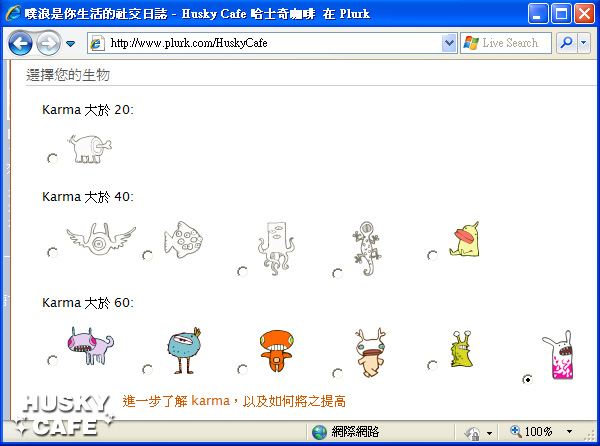Click the purple pink-eyed dog creature
The image size is (600, 446).
coord(91,346)
